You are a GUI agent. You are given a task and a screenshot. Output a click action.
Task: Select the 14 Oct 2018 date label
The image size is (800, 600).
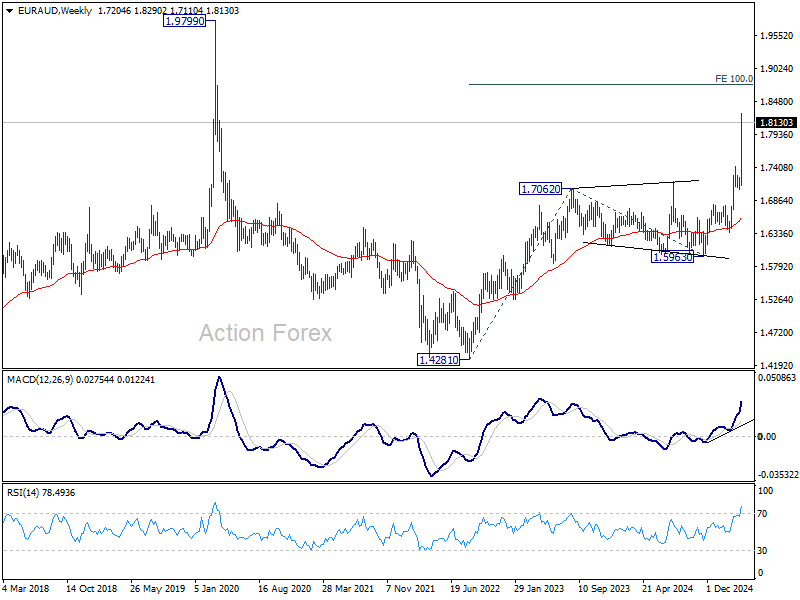click(x=91, y=588)
